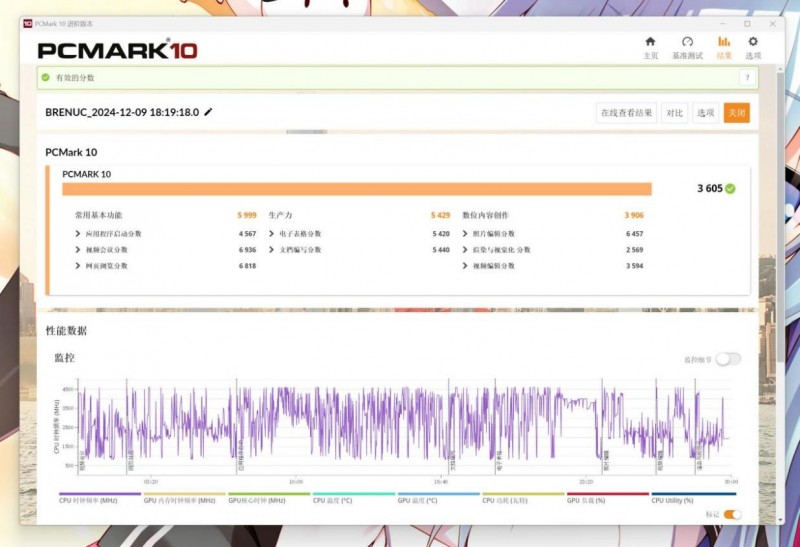Click the value 6 818
Screen dimensions: 800x547
247,266
